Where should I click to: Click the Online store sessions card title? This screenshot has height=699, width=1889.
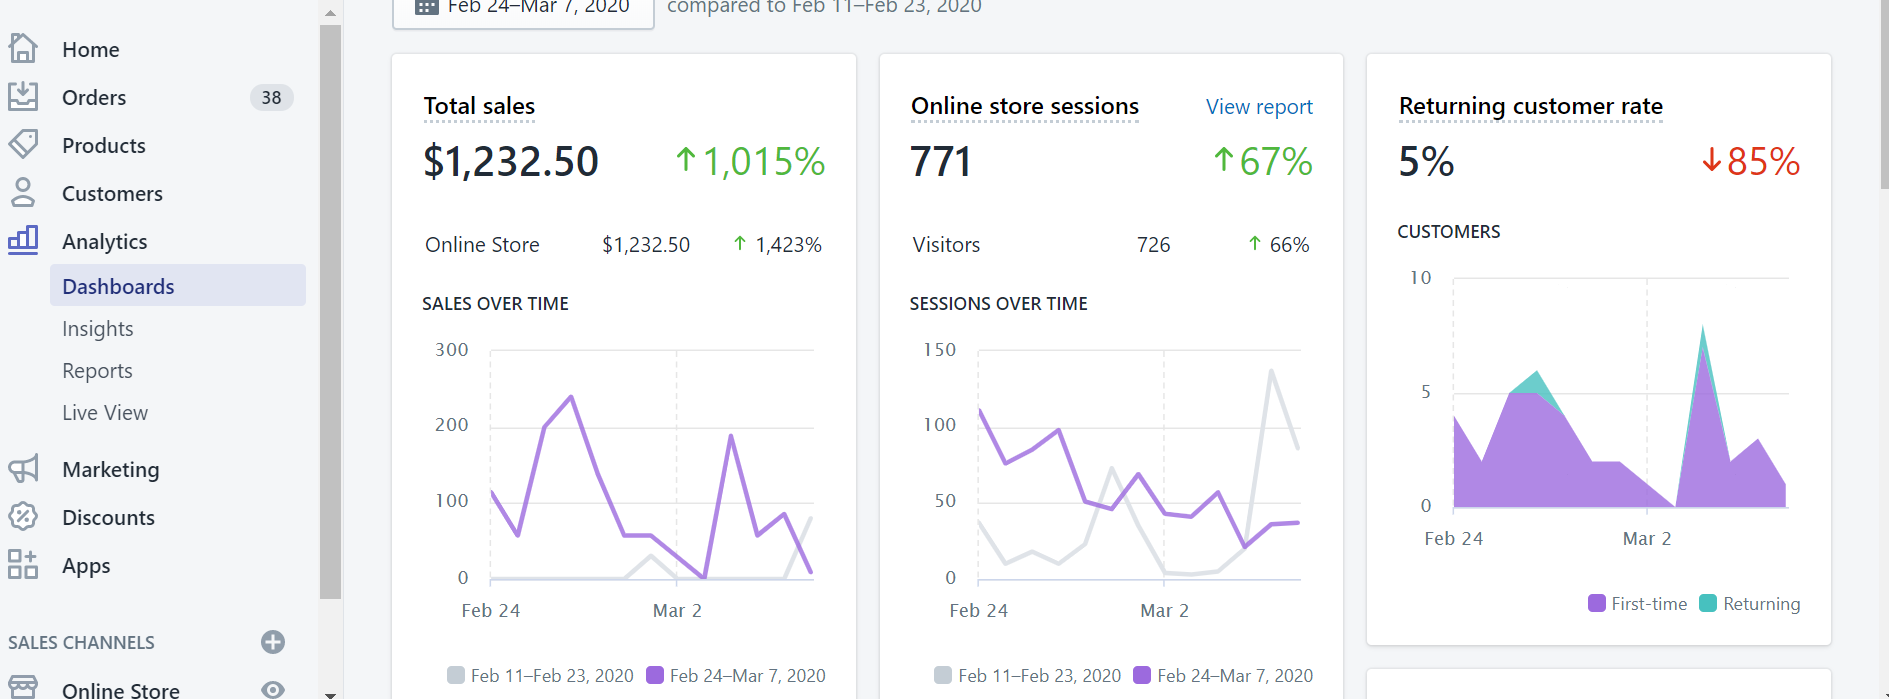1025,106
